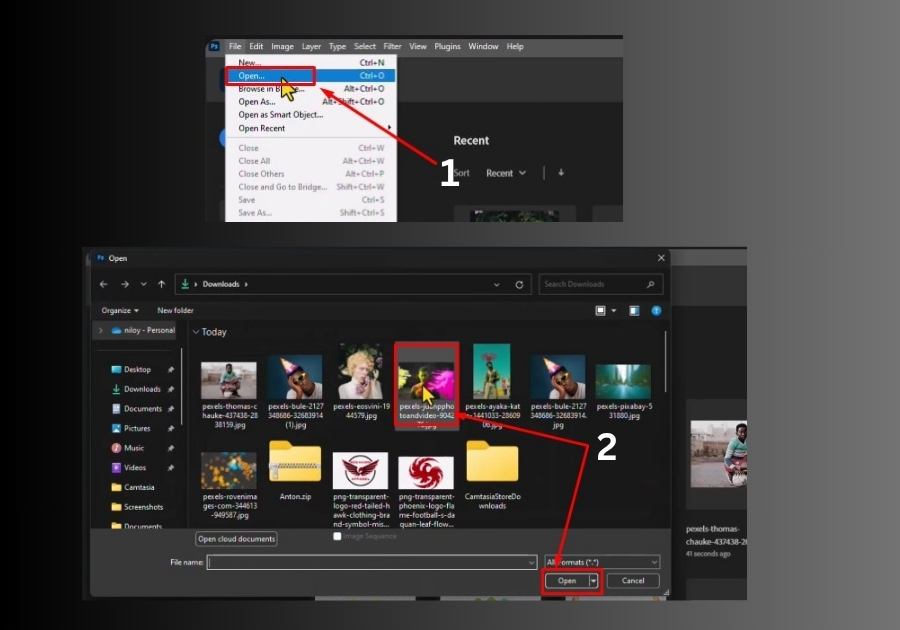Select pexels-bule (1).jpg thumbnail
The width and height of the screenshot is (900, 630).
295,377
